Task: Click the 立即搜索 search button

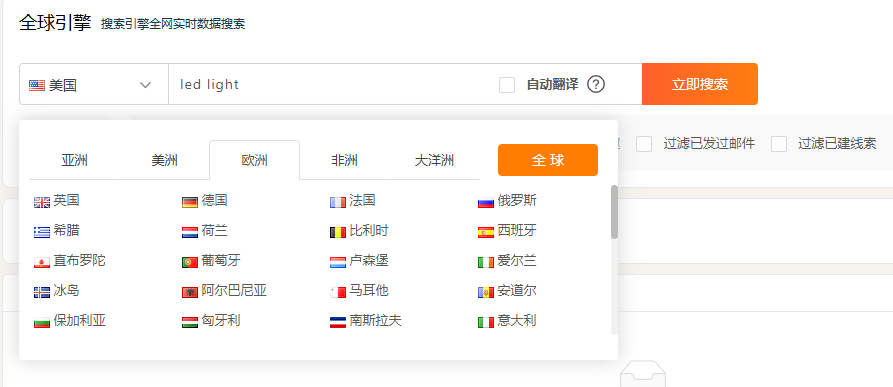Action: (x=700, y=84)
